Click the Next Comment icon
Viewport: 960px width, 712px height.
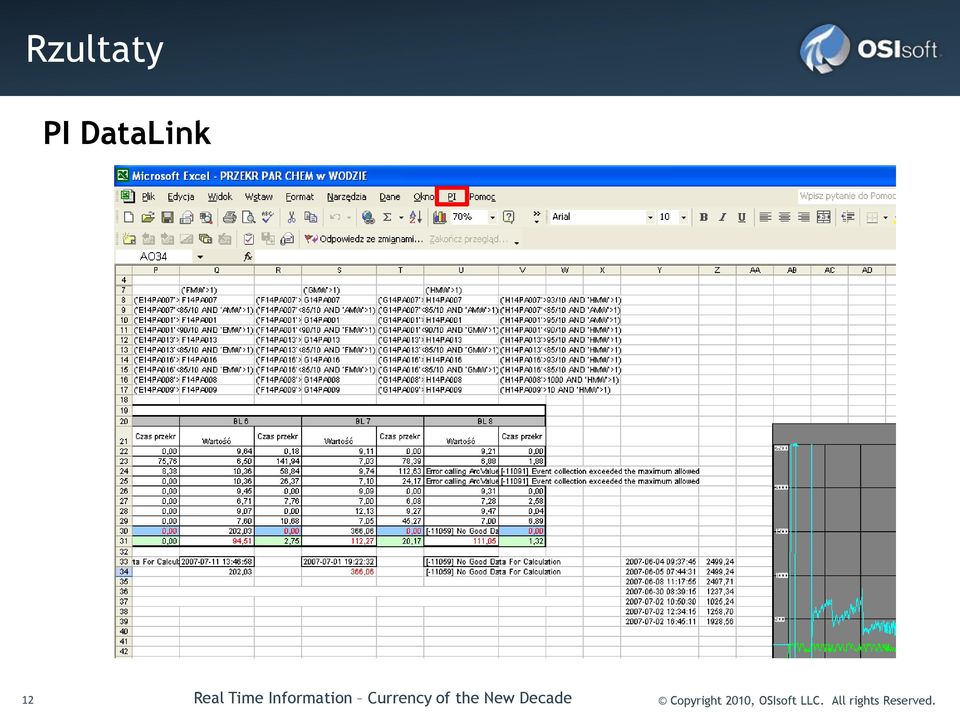(x=167, y=239)
